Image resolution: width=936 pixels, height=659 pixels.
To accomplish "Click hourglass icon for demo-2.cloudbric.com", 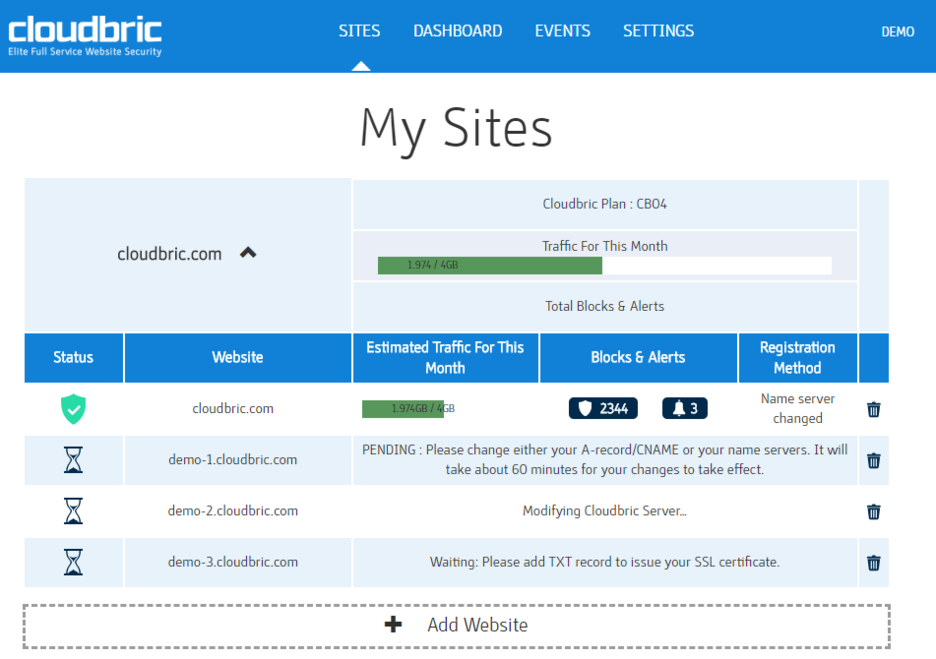I will pos(73,512).
